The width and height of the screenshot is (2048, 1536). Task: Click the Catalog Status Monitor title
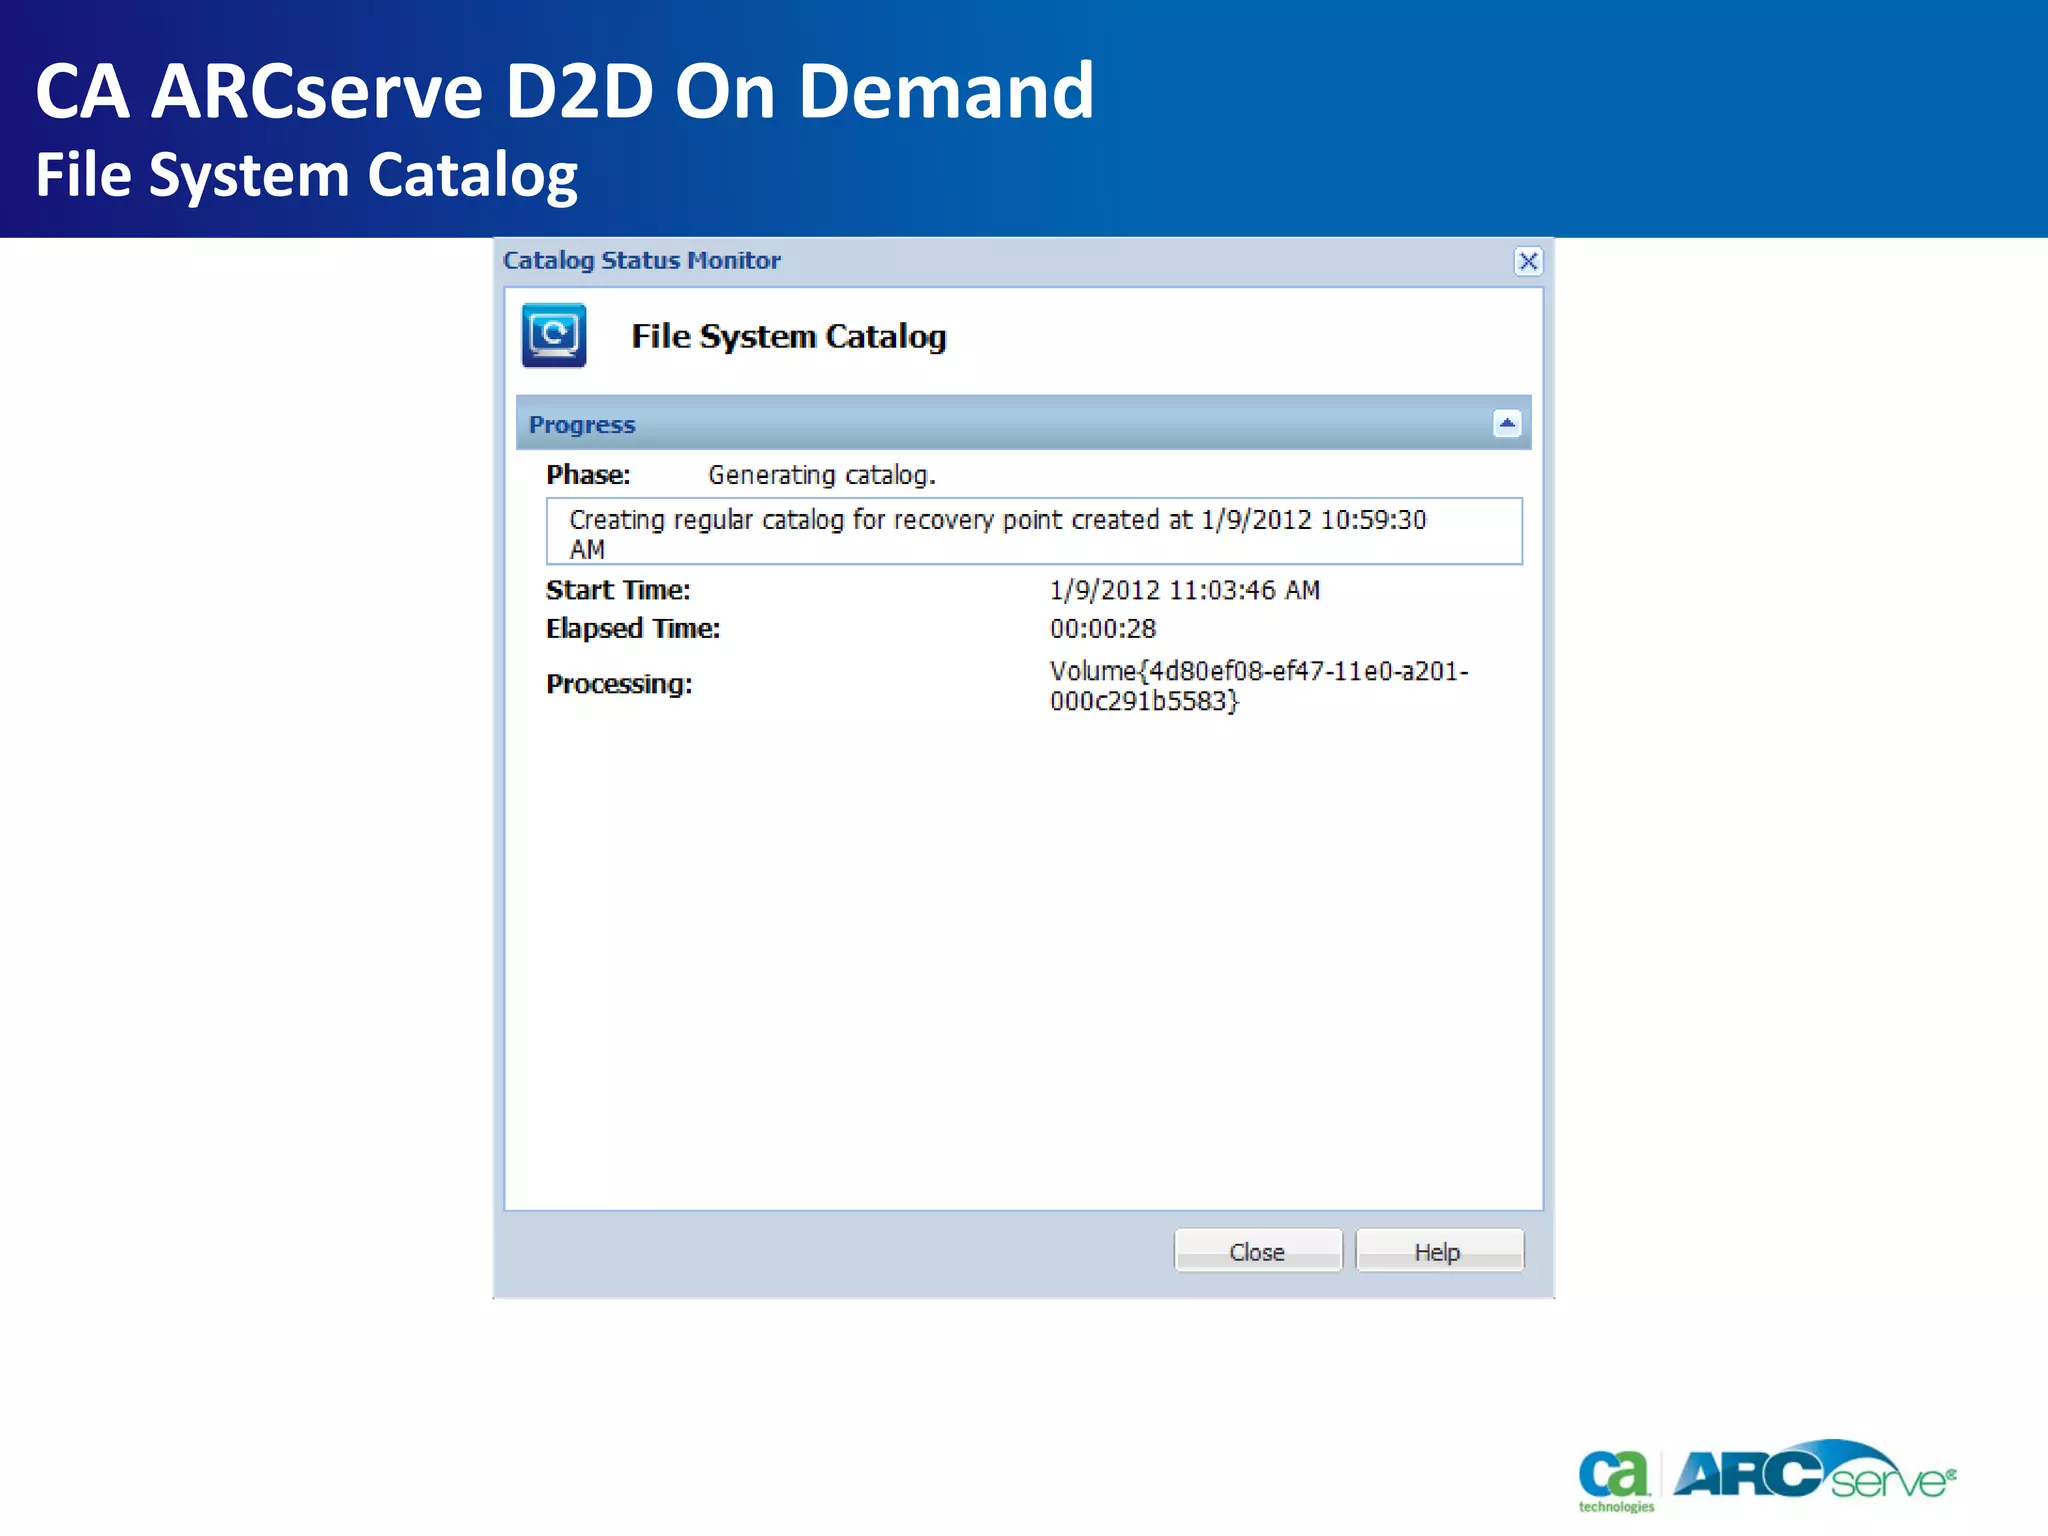642,261
